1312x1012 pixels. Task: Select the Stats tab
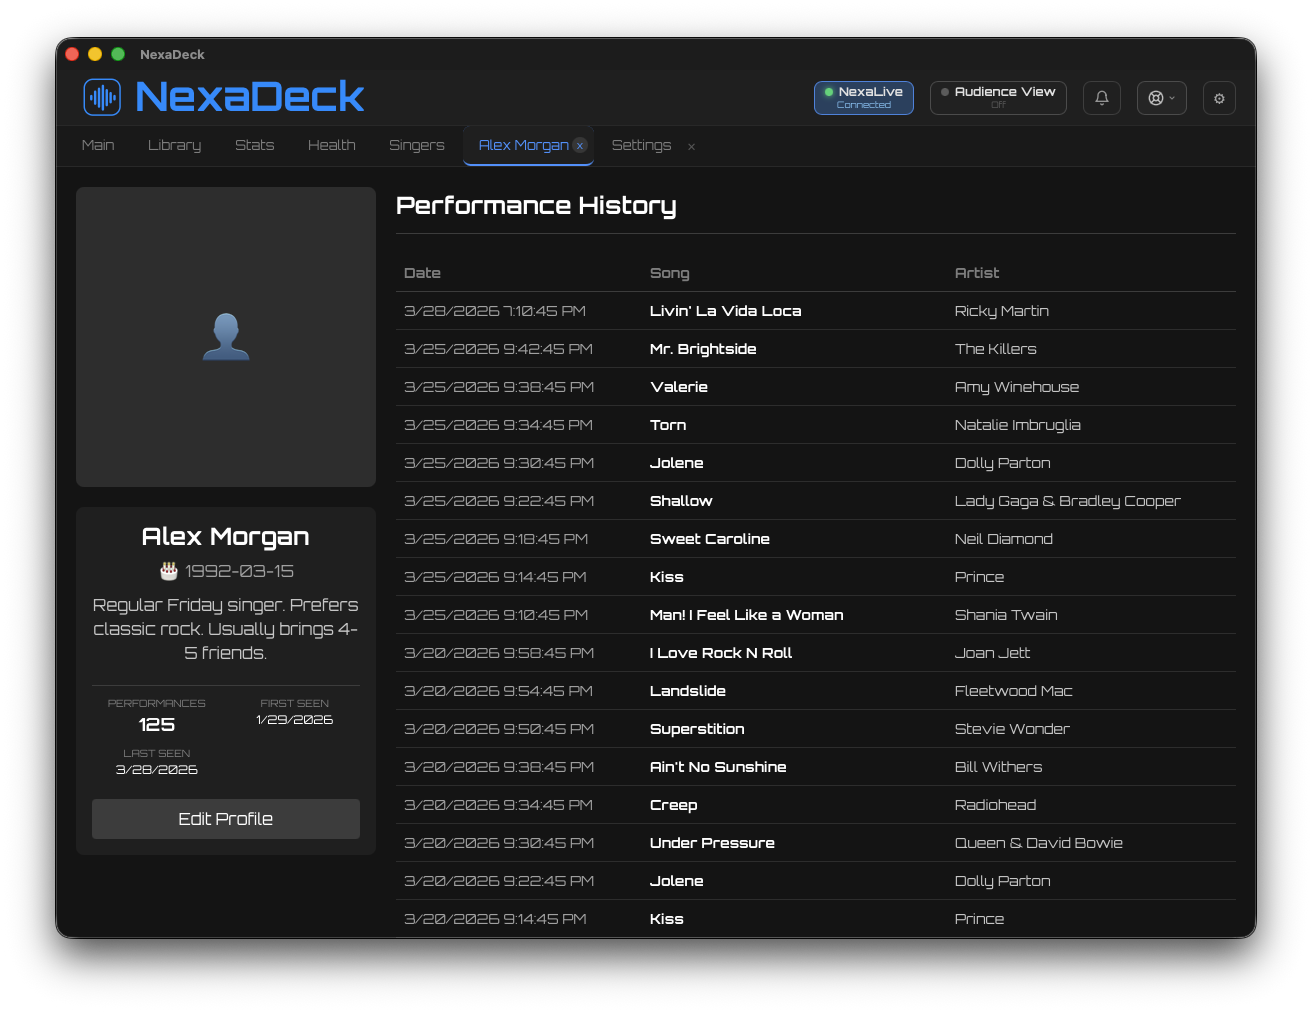point(254,145)
